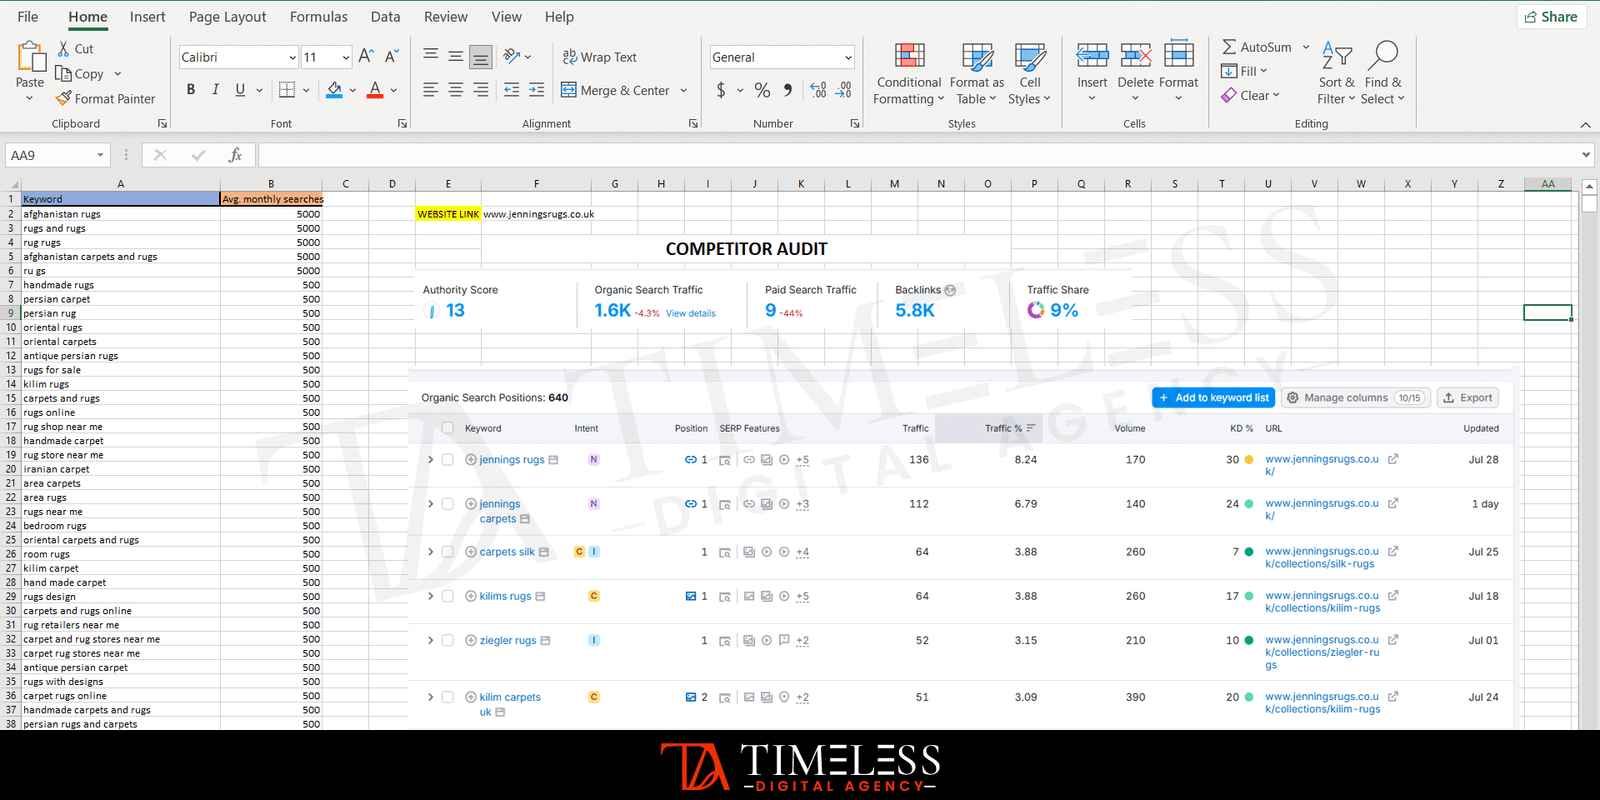1600x800 pixels.
Task: Select all keywords with header checkbox
Action: point(447,428)
